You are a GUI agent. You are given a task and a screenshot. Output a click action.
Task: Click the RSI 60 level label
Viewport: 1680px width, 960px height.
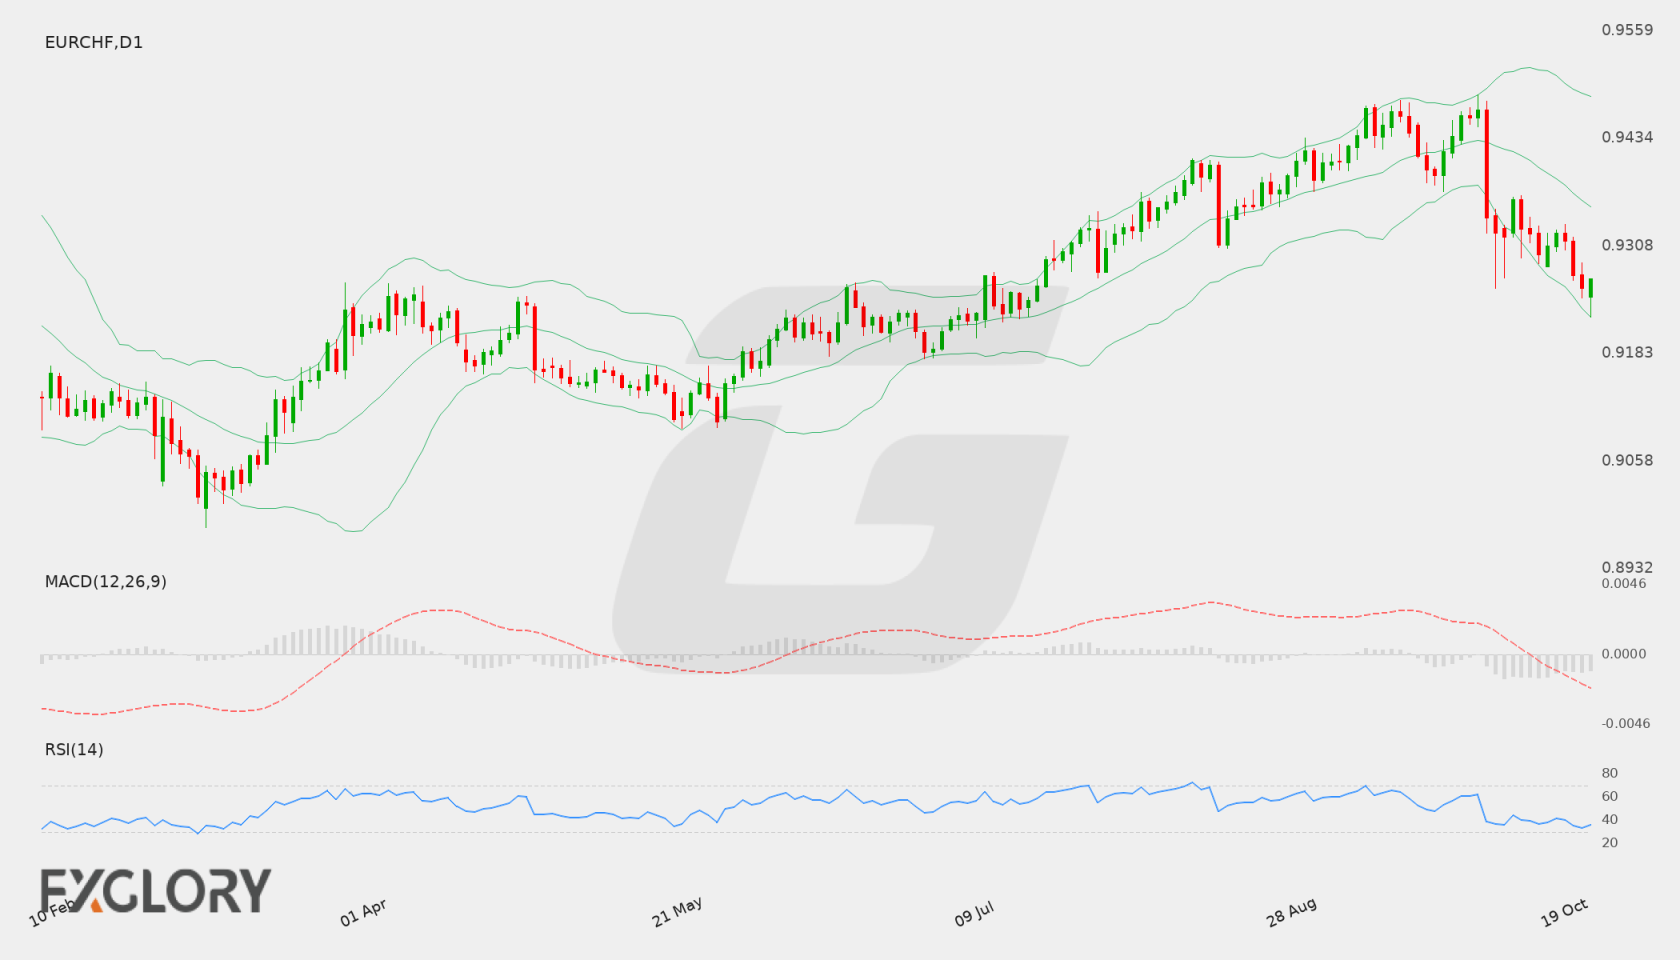(x=1610, y=796)
